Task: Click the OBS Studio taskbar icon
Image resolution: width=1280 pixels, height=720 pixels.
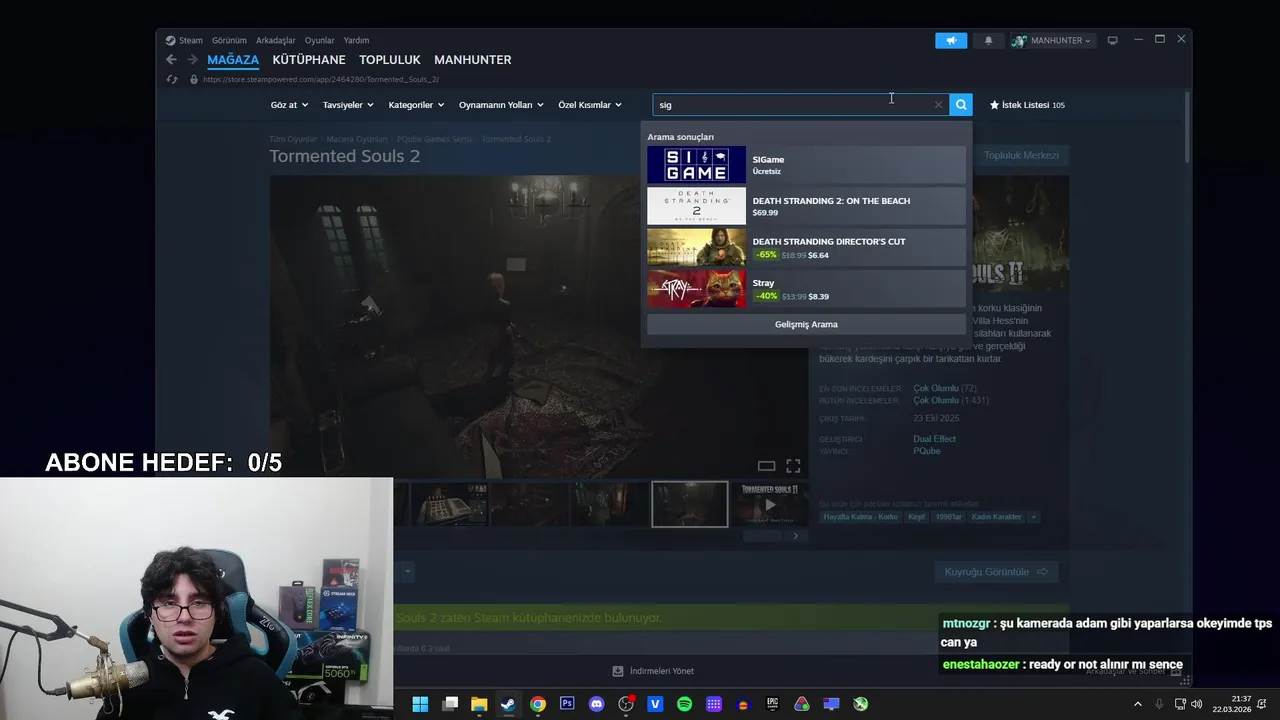Action: pyautogui.click(x=626, y=704)
